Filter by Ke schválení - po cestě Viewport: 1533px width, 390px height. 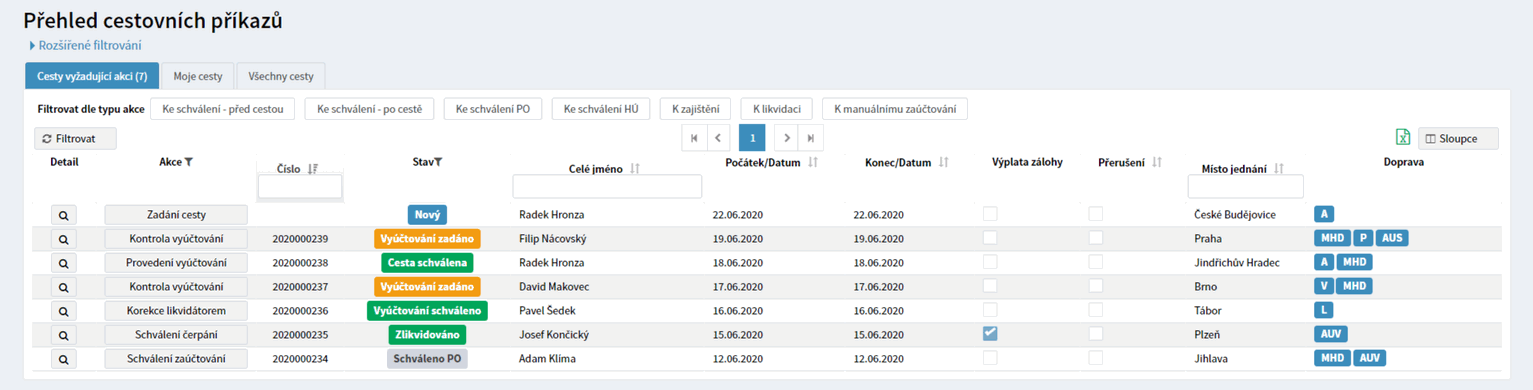tap(369, 109)
